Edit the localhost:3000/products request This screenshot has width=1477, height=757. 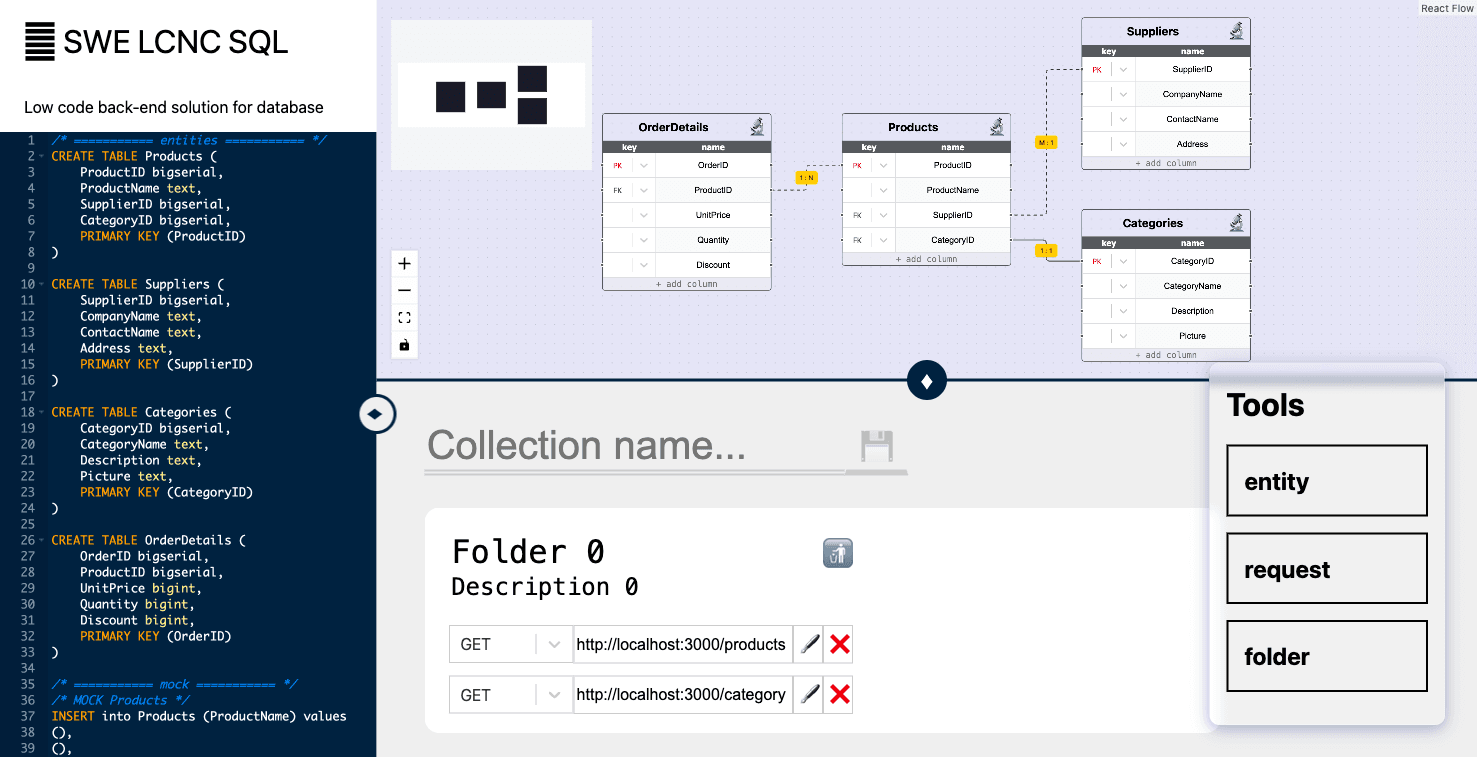point(809,645)
